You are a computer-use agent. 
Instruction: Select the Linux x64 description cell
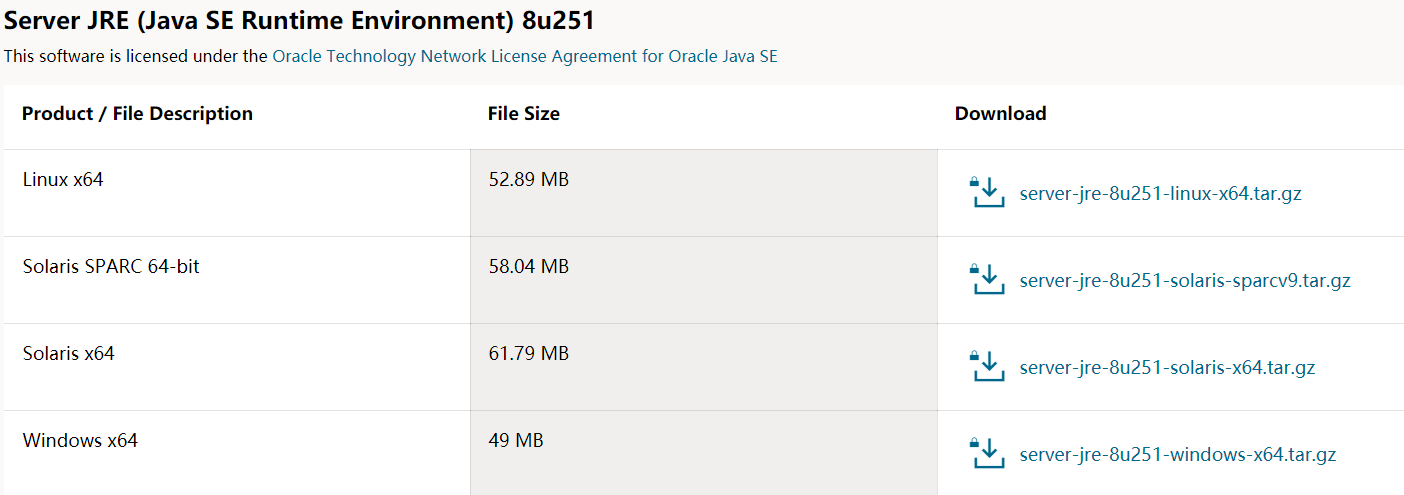point(63,180)
